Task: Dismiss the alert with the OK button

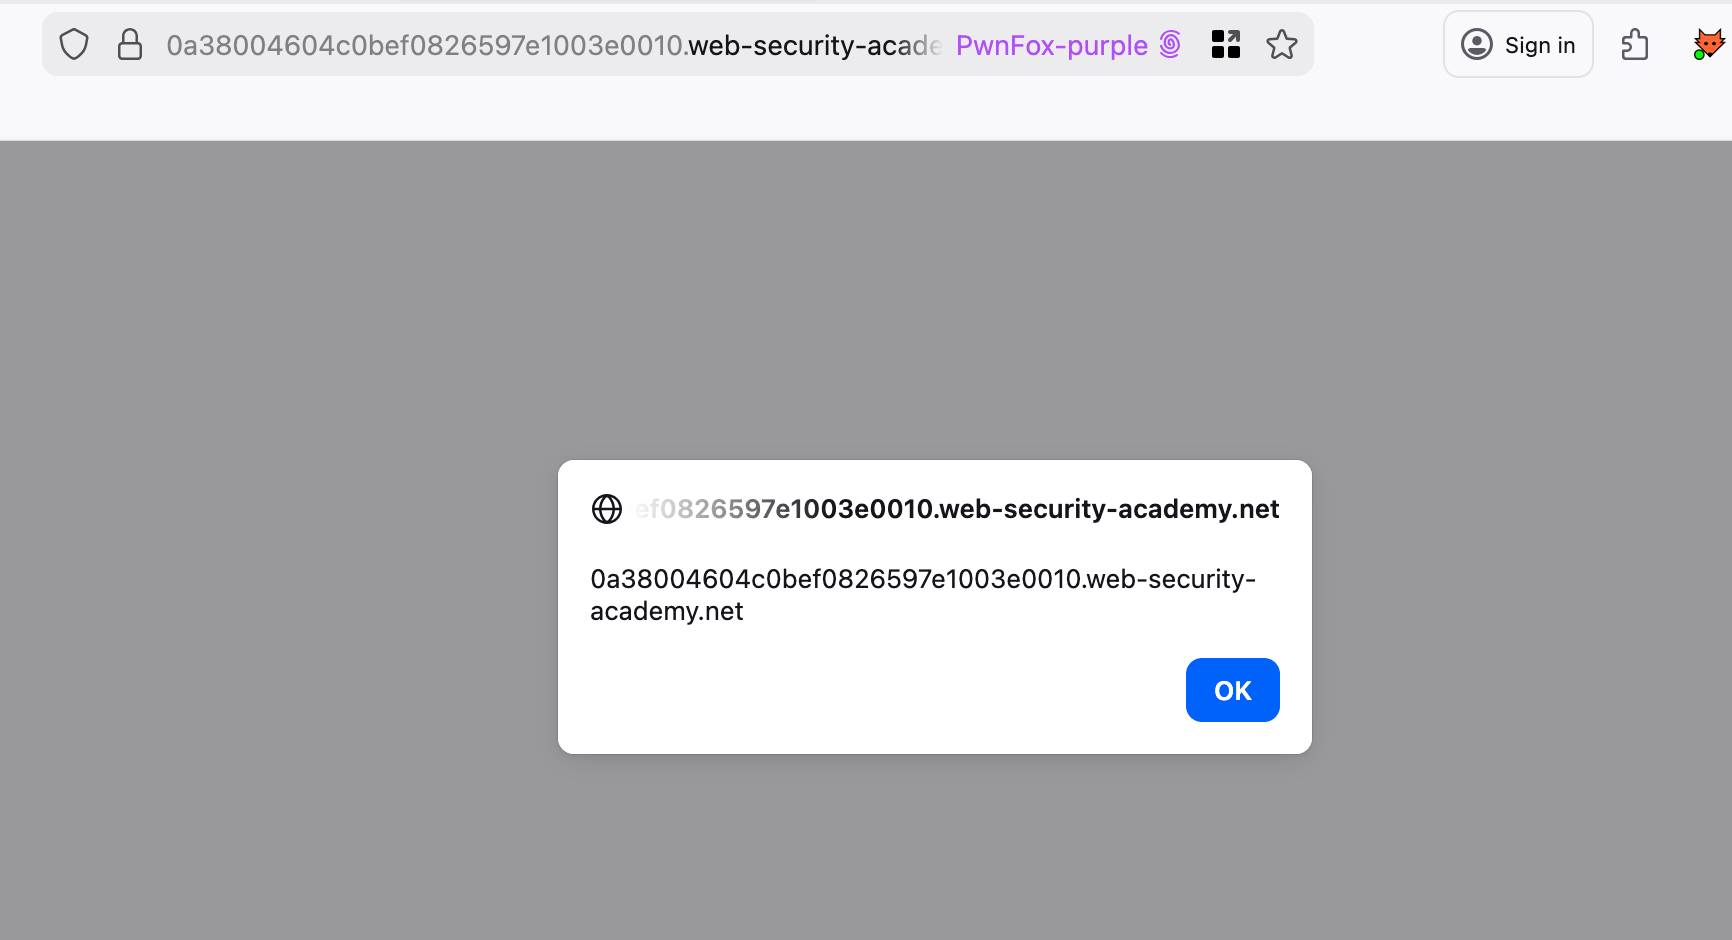Action: pyautogui.click(x=1232, y=690)
